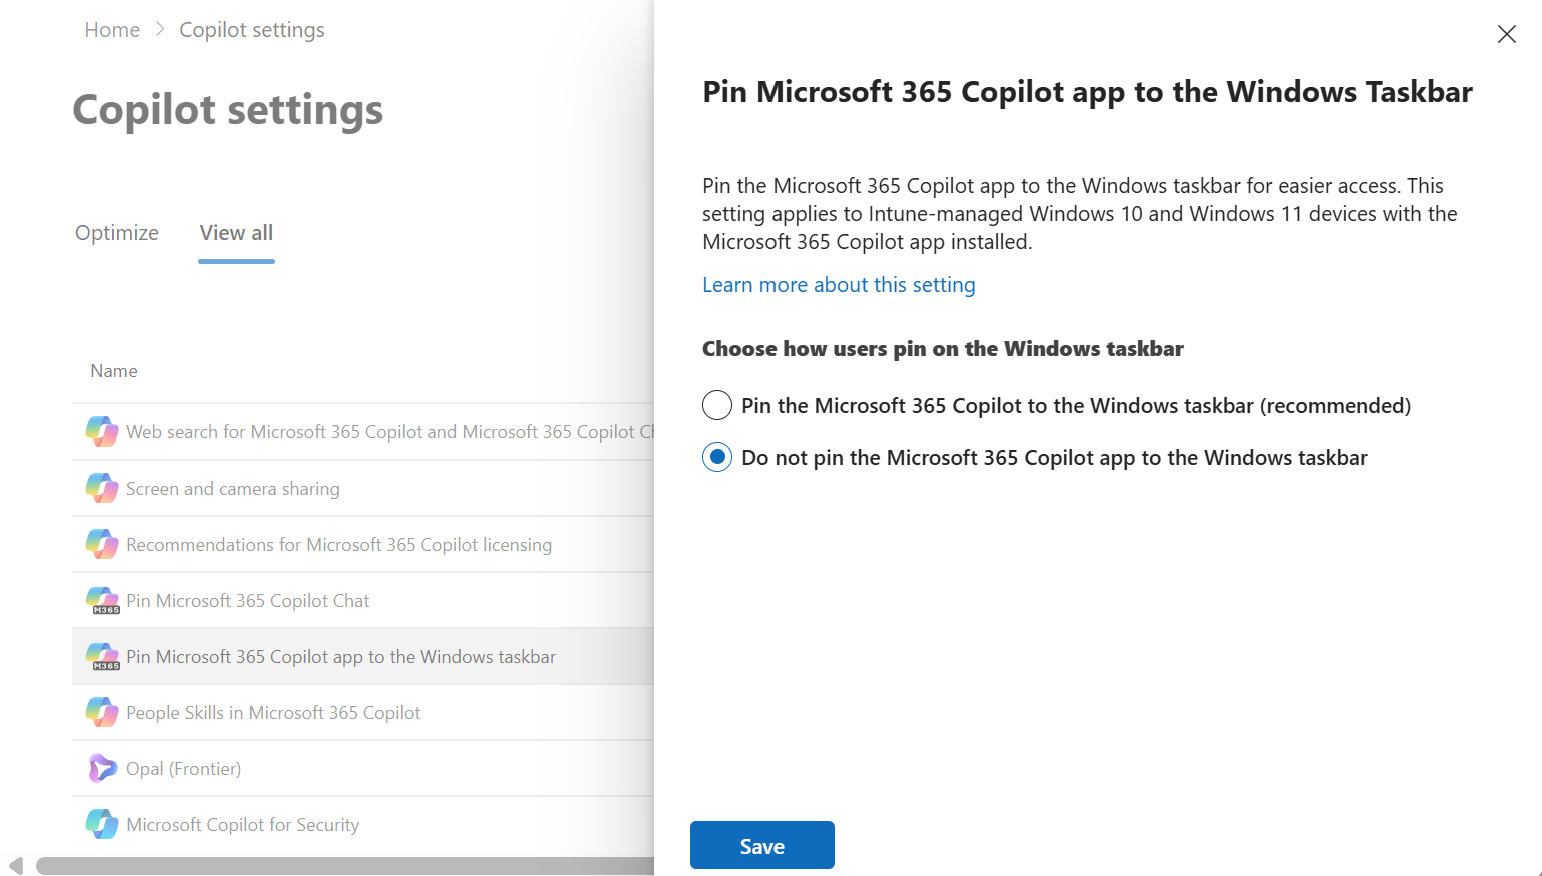Click the Copilot icon beside Recommendations for licensing

pos(102,544)
